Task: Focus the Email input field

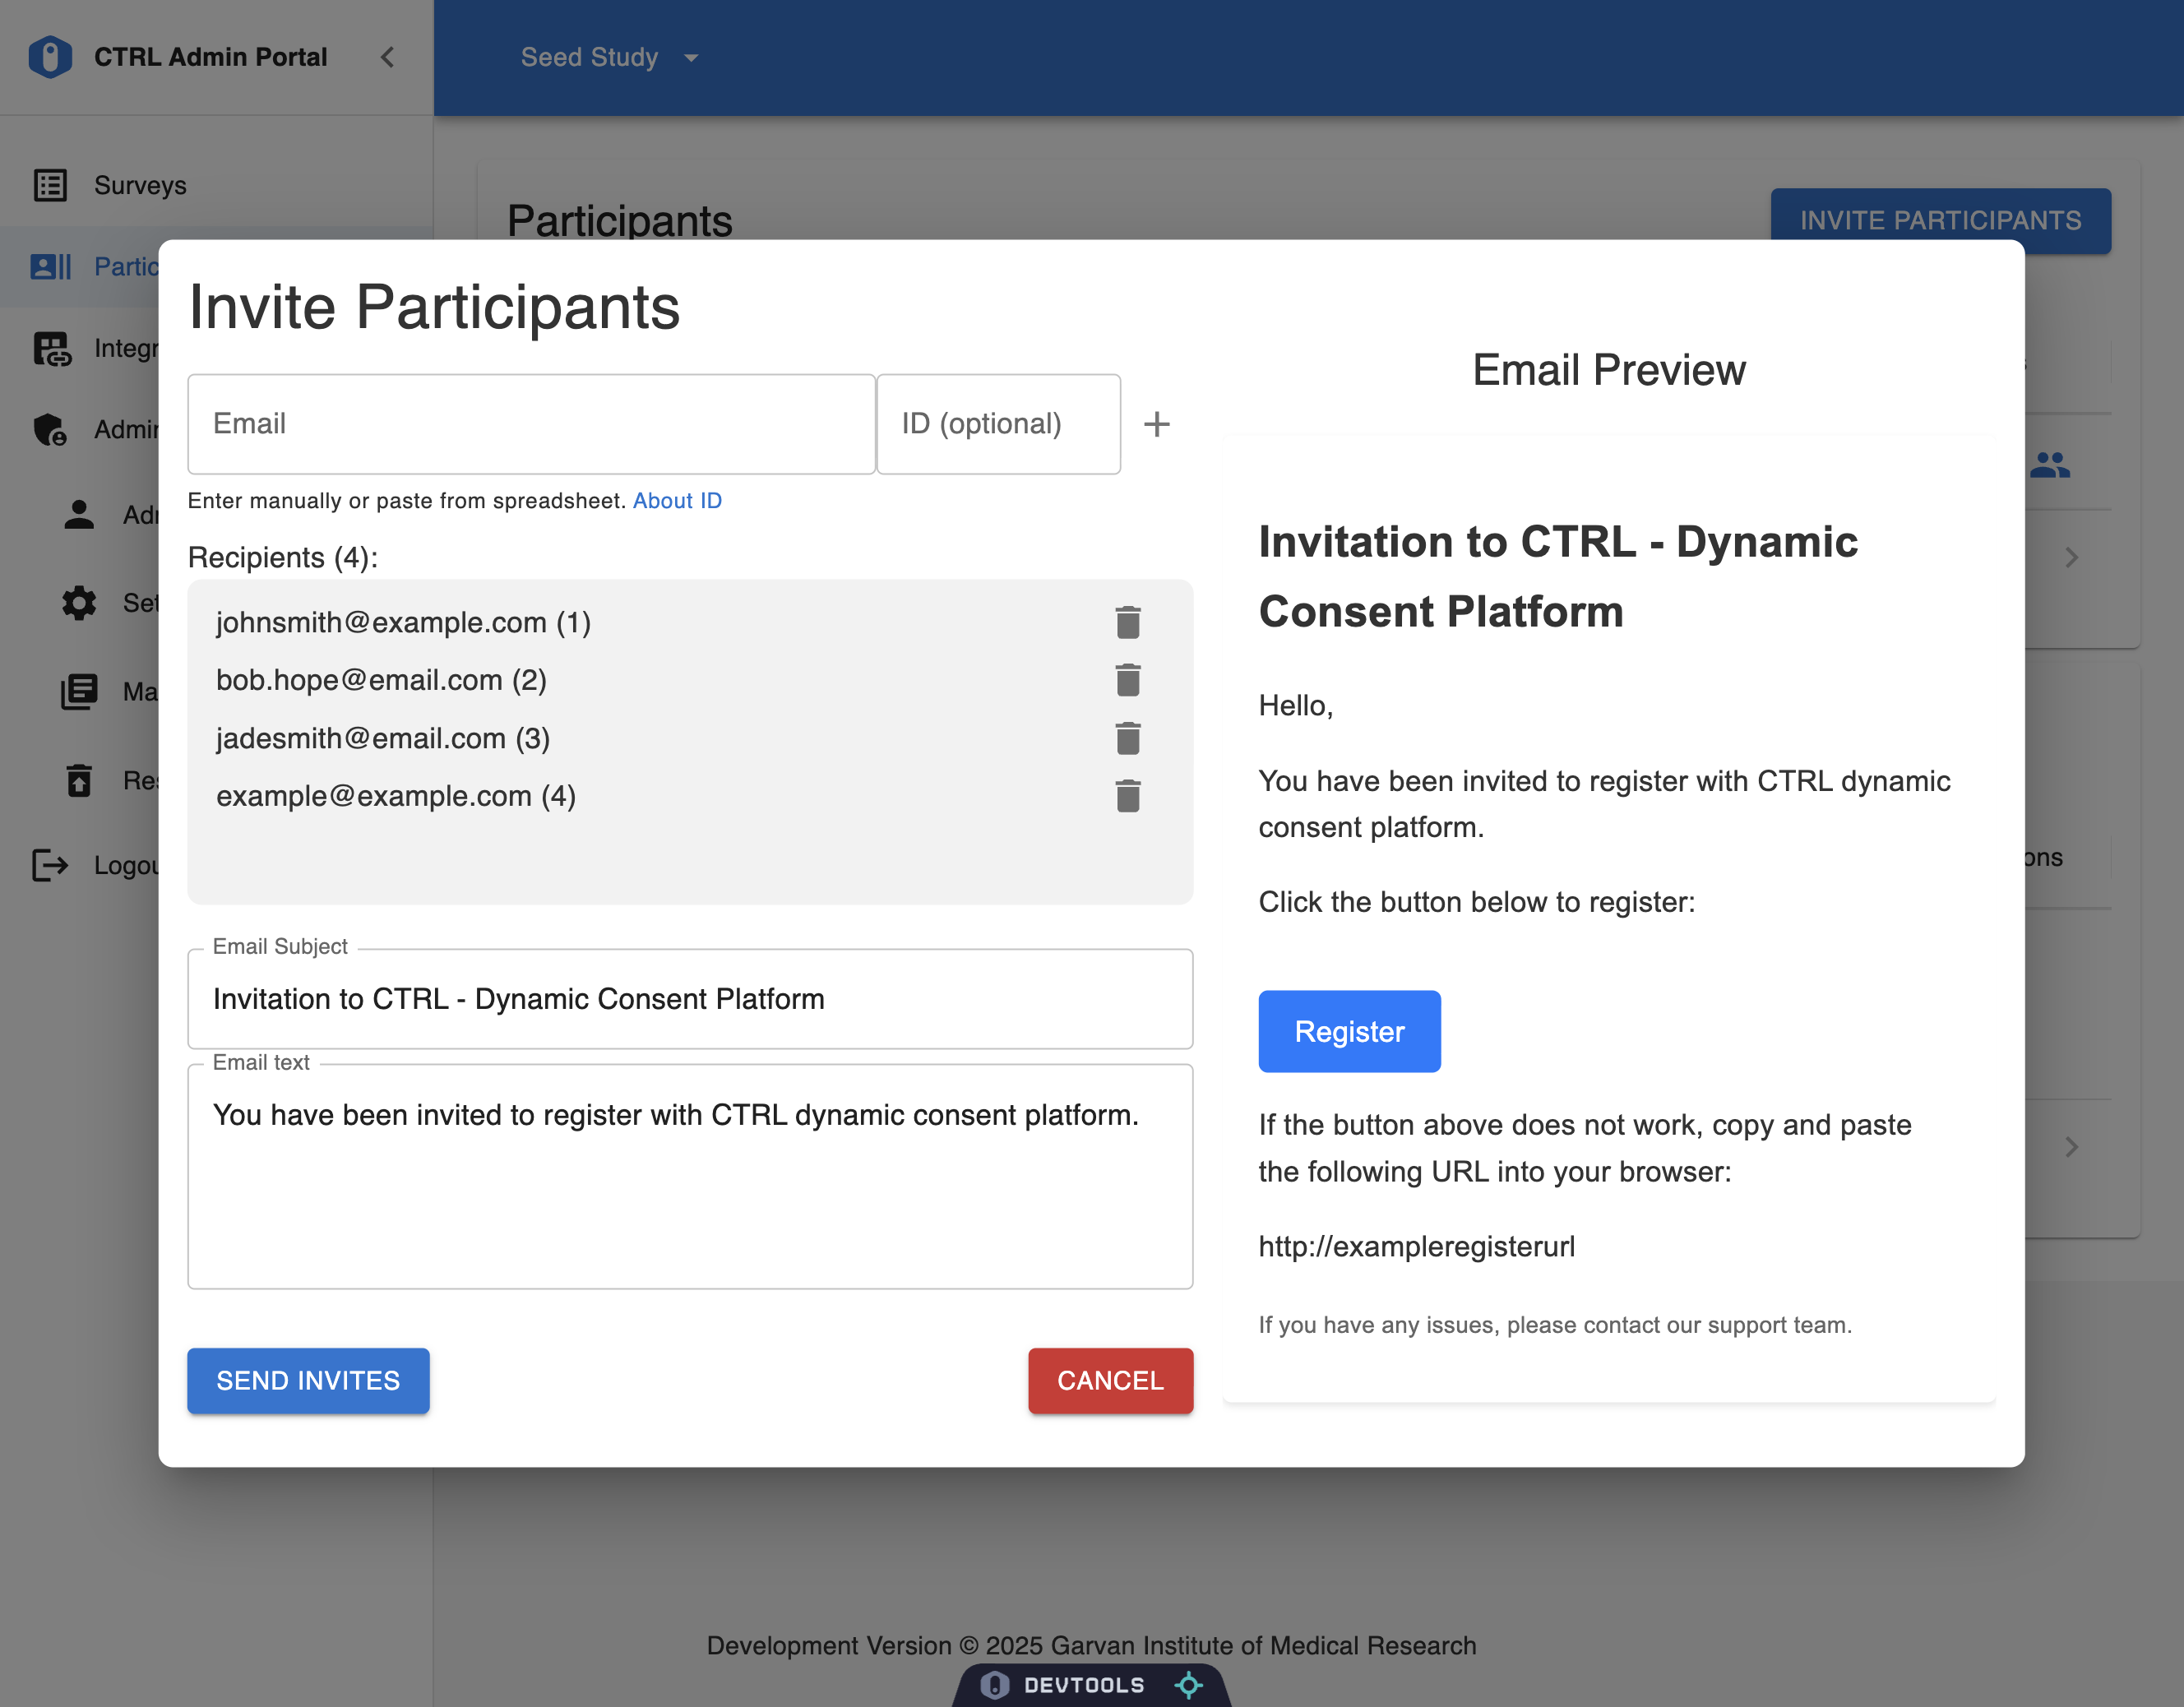Action: tap(531, 424)
